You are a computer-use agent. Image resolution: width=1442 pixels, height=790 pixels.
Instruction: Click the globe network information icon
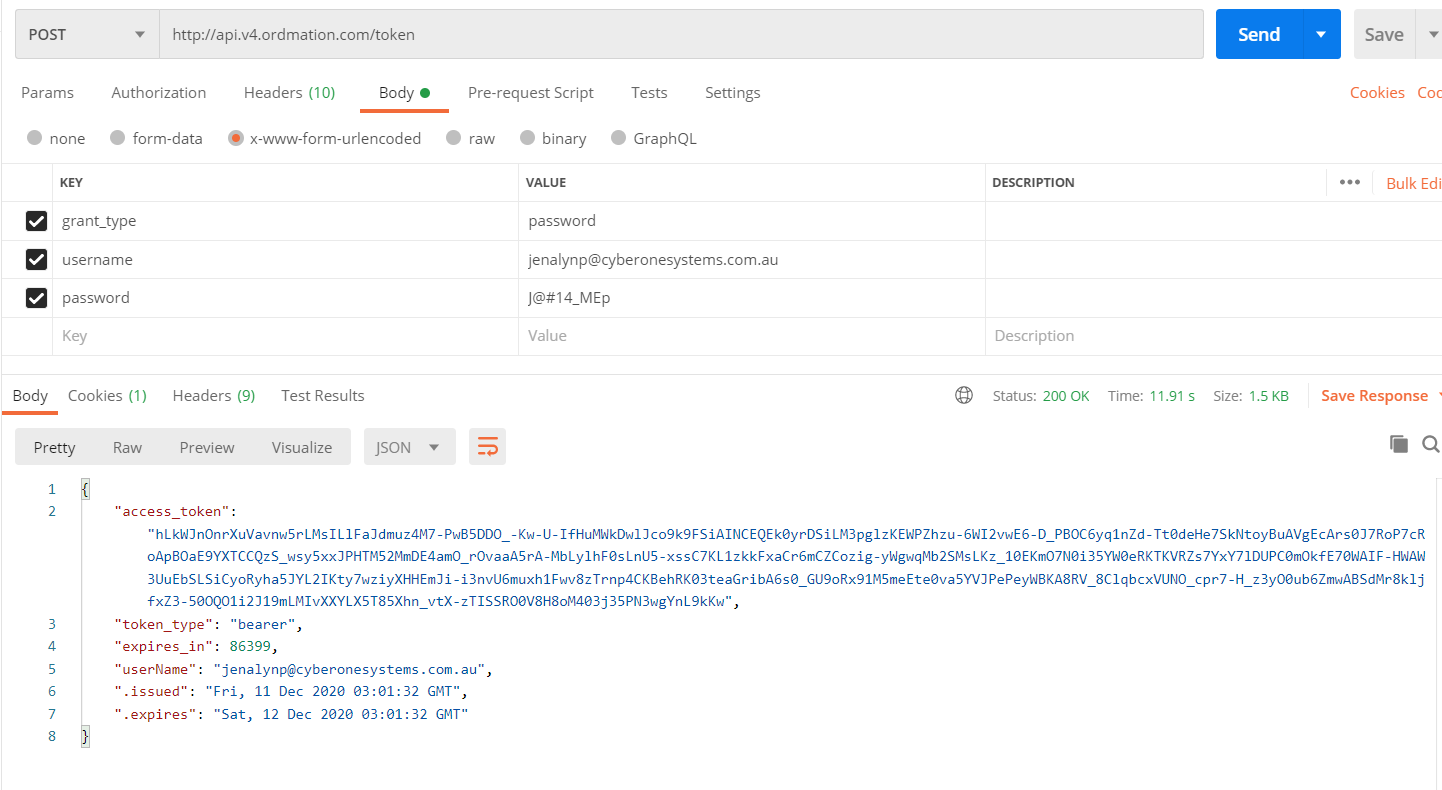coord(964,396)
